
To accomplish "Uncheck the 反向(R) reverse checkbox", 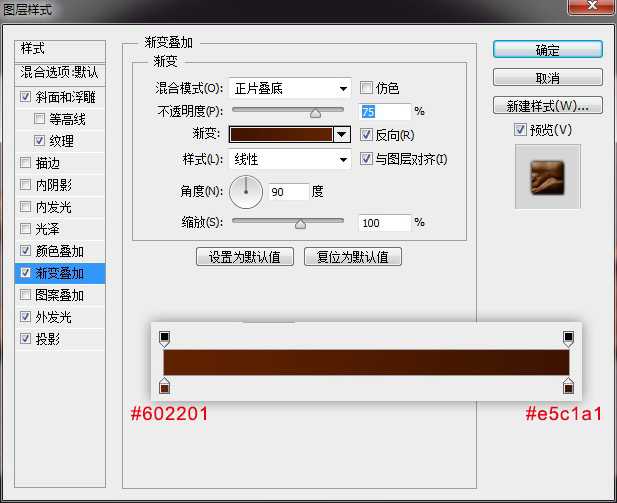I will 366,135.
